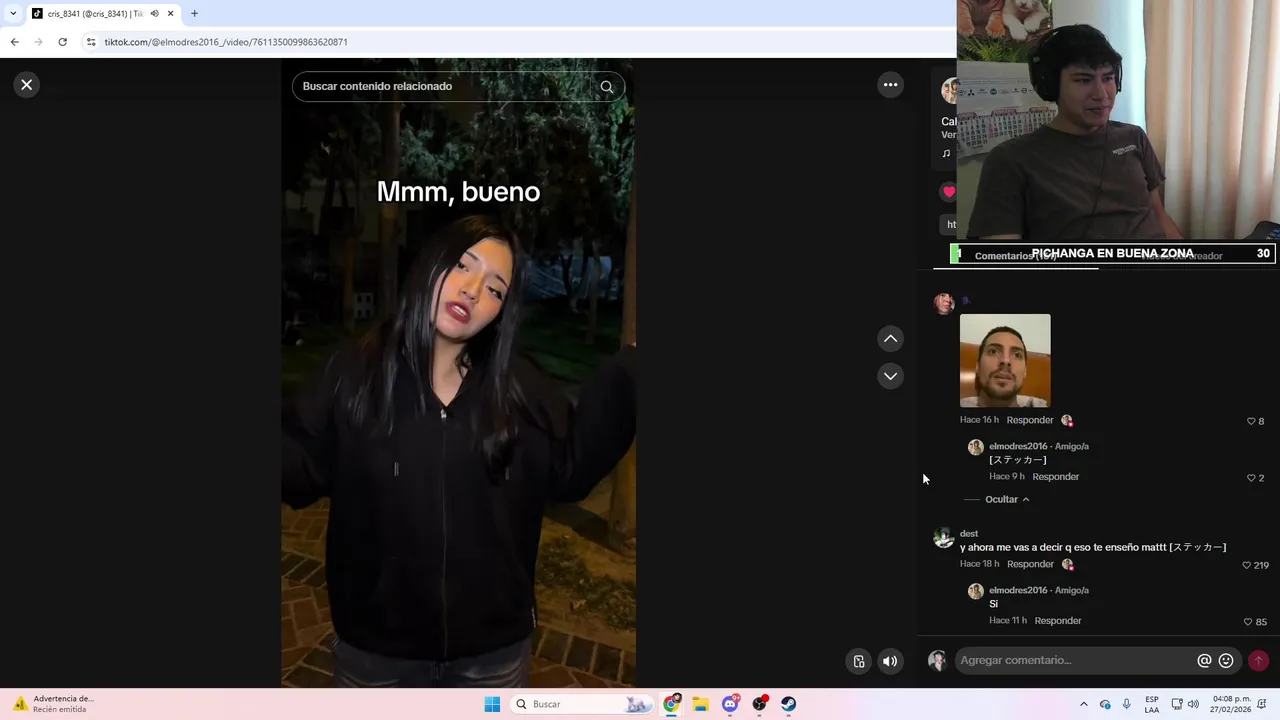Open the Advertencia notification widget
Screen dimensions: 1280x720
coord(52,704)
